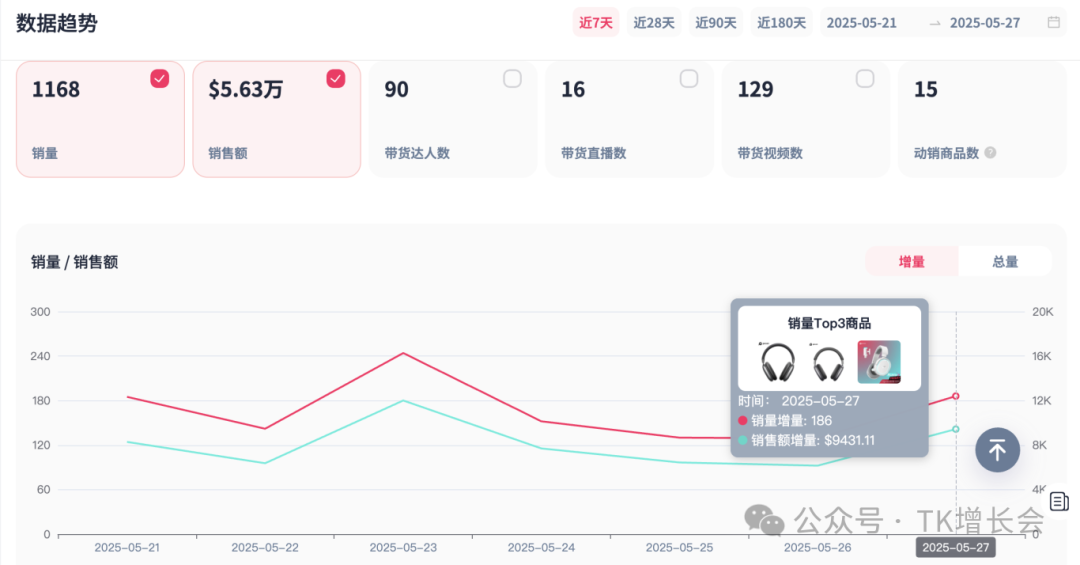Click the scroll-to-top arrow button
This screenshot has height=565, width=1080.
tap(997, 450)
